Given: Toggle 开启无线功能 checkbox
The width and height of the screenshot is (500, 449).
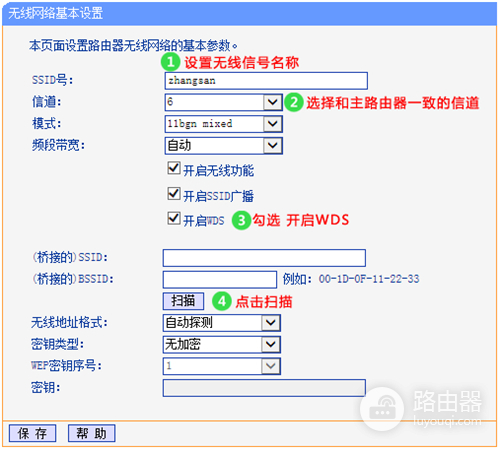Looking at the screenshot, I should 174,168.
